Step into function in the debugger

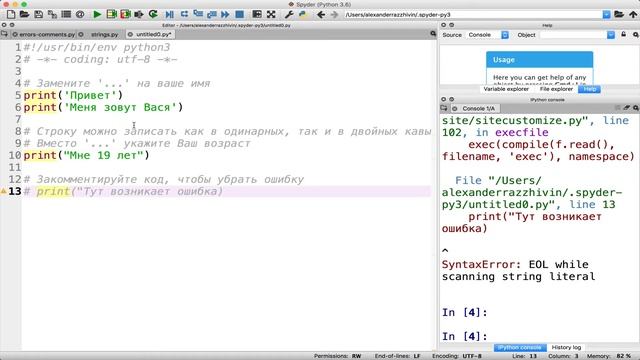198,15
